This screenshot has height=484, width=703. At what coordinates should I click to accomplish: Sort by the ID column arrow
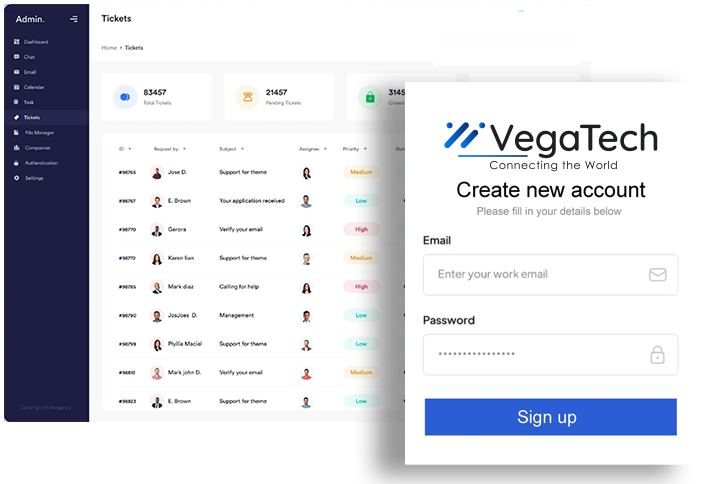pyautogui.click(x=130, y=149)
